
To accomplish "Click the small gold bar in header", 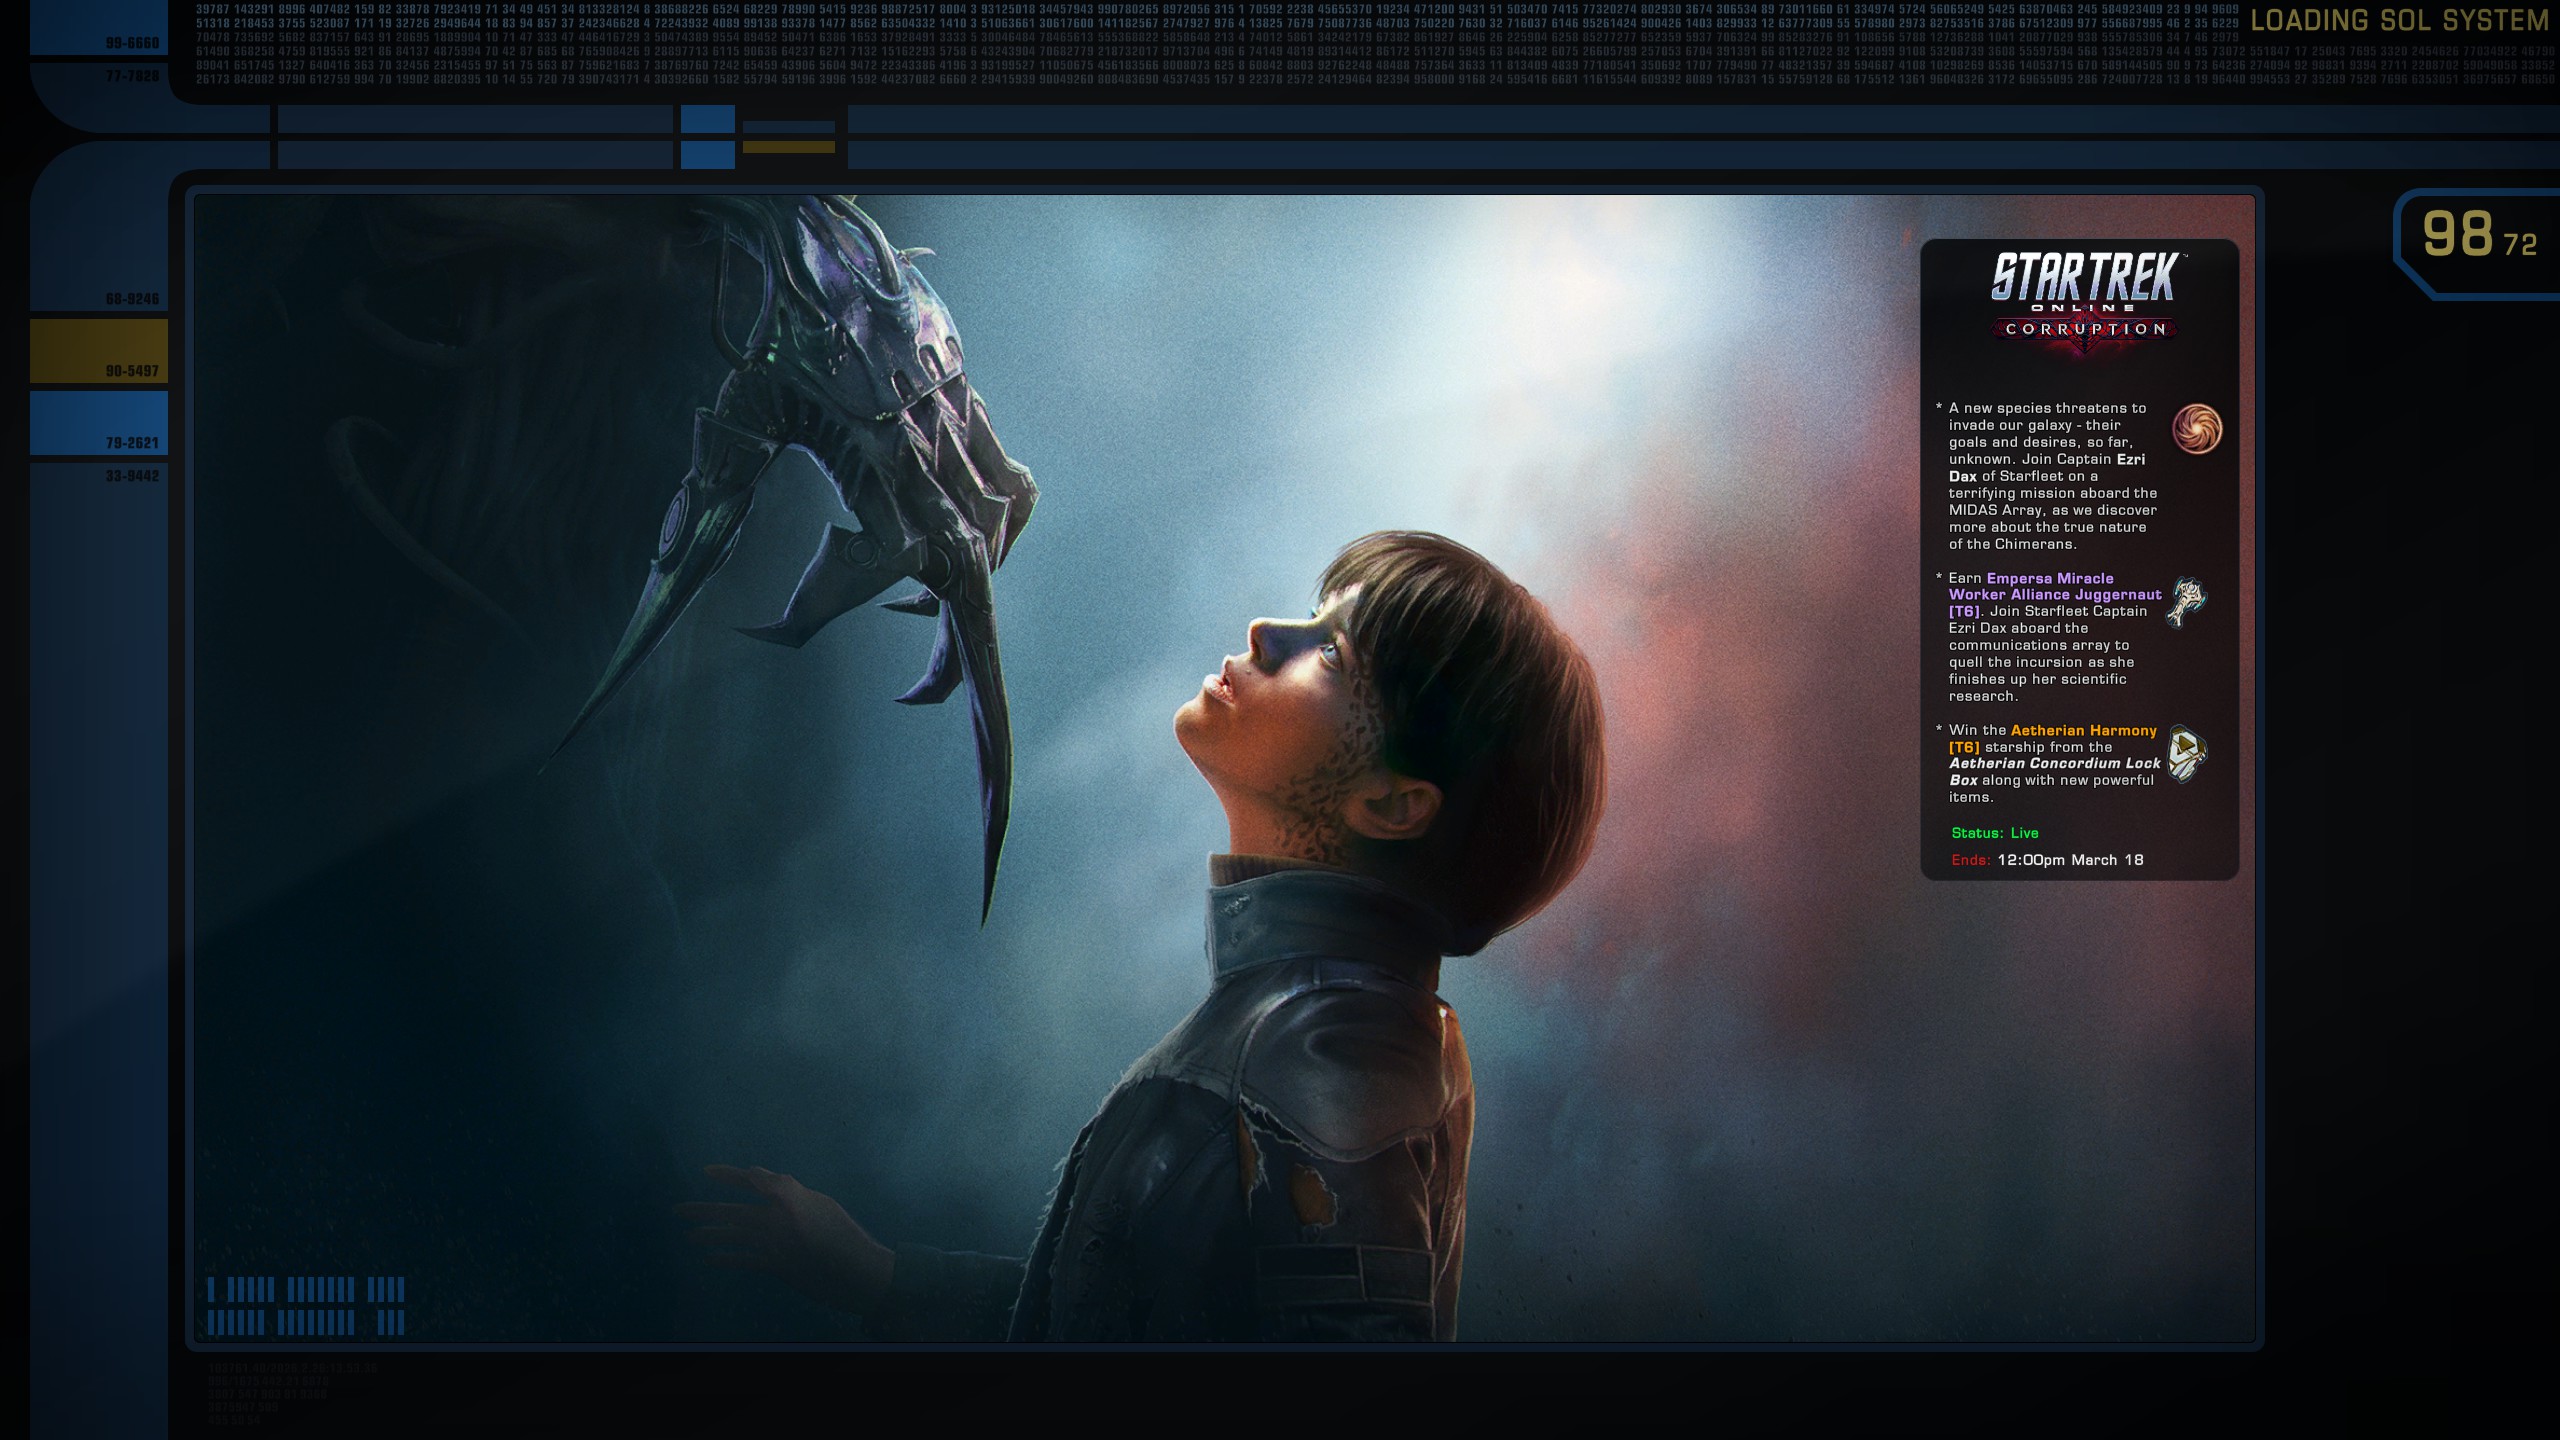I will [788, 147].
